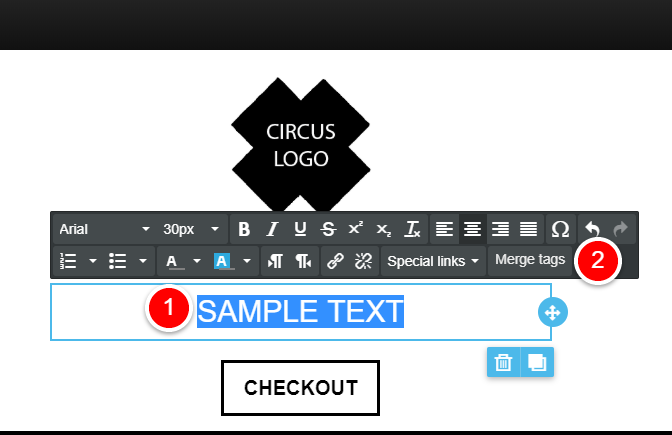This screenshot has height=435, width=672.
Task: Undo the last change
Action: (592, 228)
